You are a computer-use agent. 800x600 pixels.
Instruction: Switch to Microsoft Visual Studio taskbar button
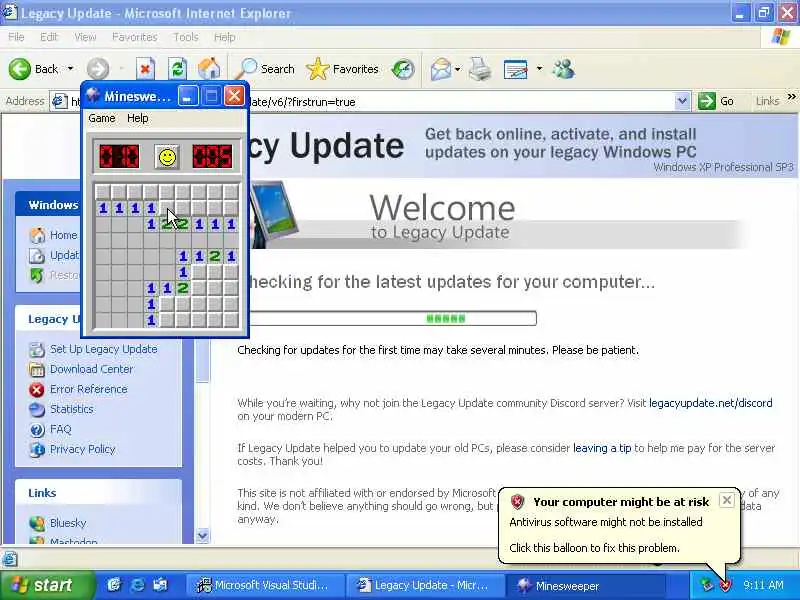[264, 585]
